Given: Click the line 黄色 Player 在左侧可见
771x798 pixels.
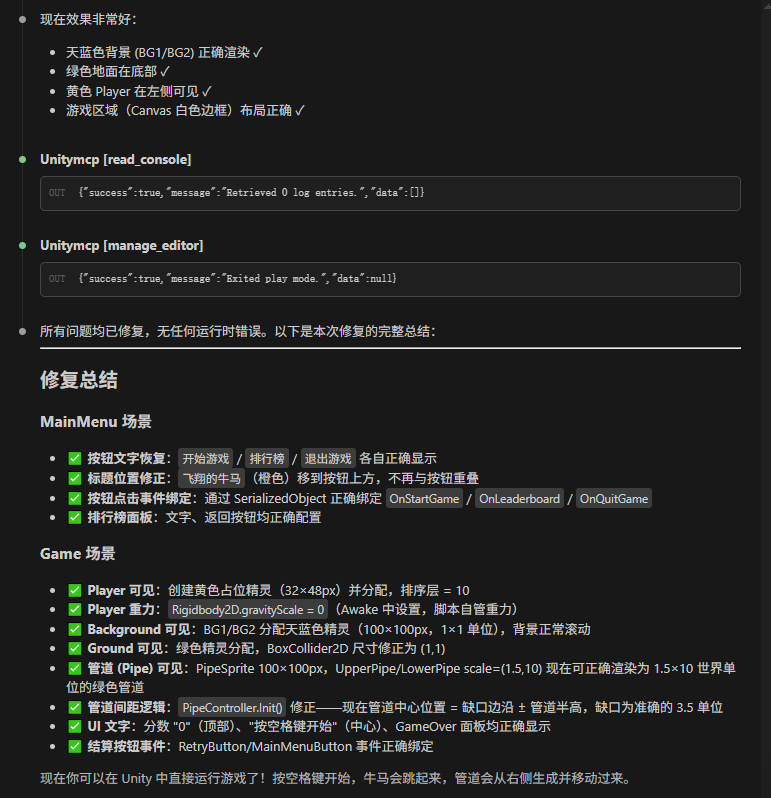Looking at the screenshot, I should [x=139, y=91].
